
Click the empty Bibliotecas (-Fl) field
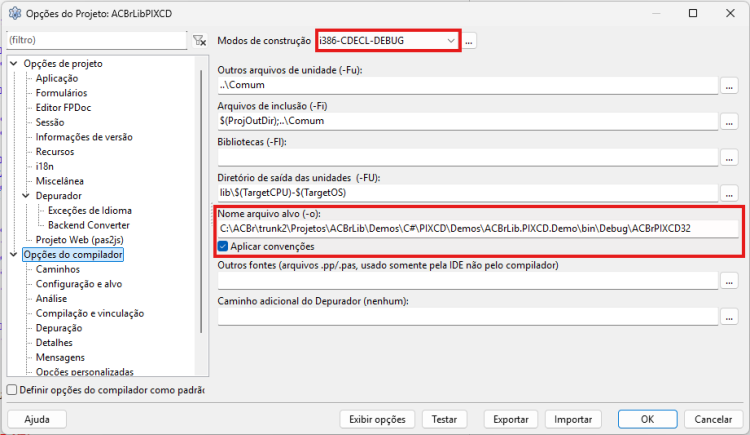point(468,157)
